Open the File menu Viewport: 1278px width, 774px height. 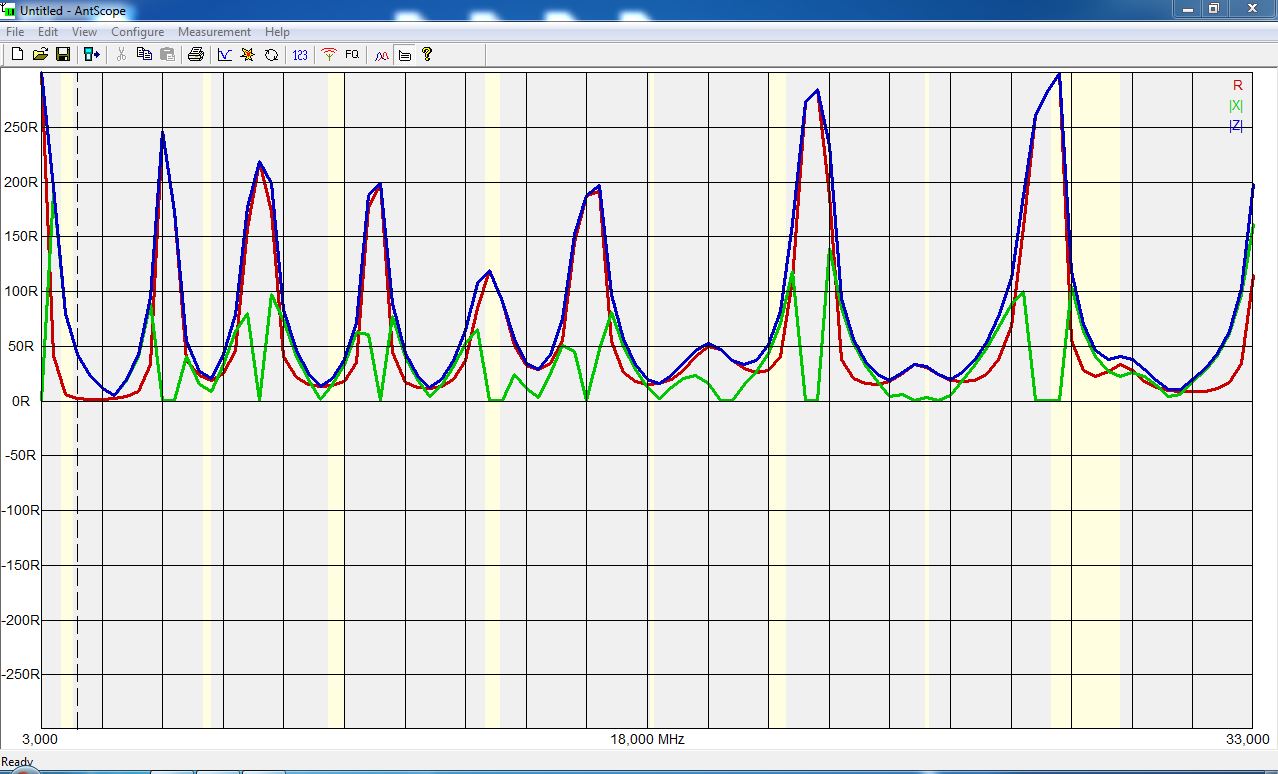15,32
